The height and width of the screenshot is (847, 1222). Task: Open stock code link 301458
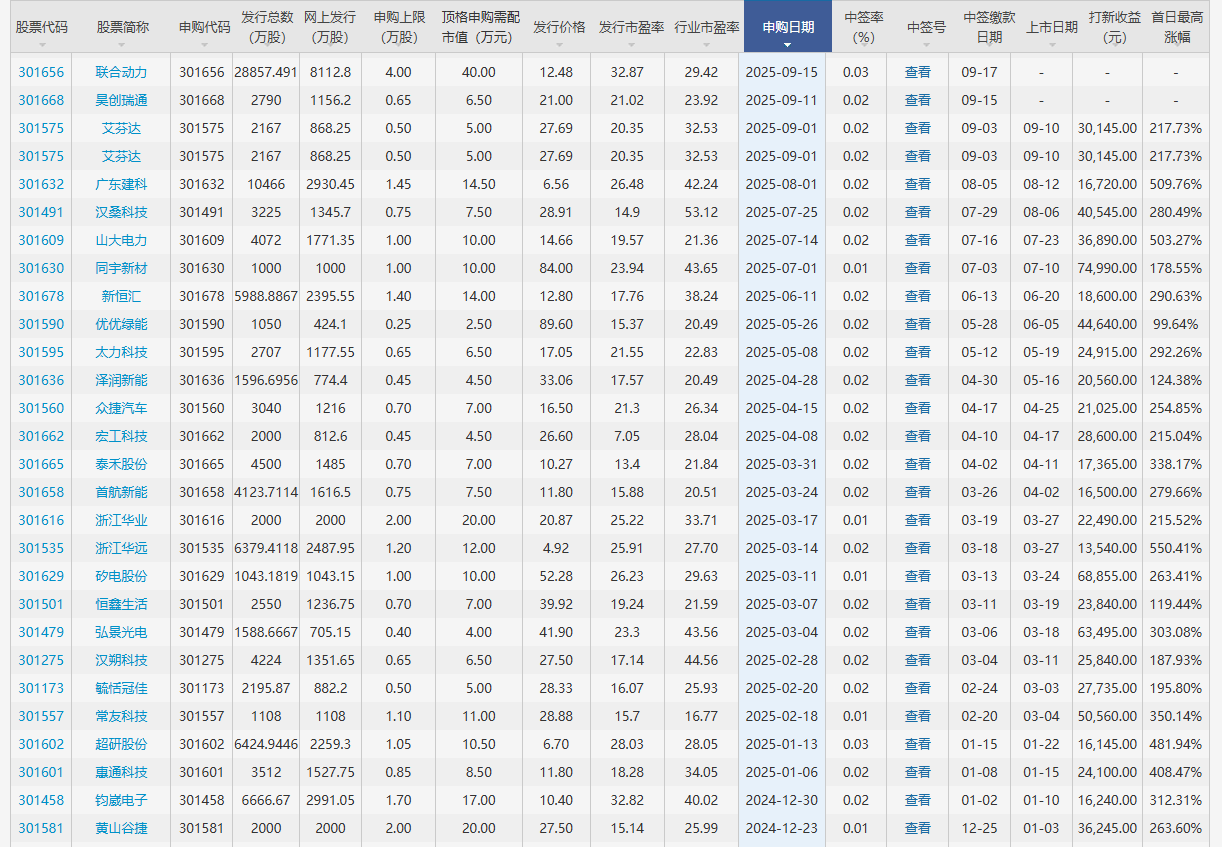click(41, 800)
